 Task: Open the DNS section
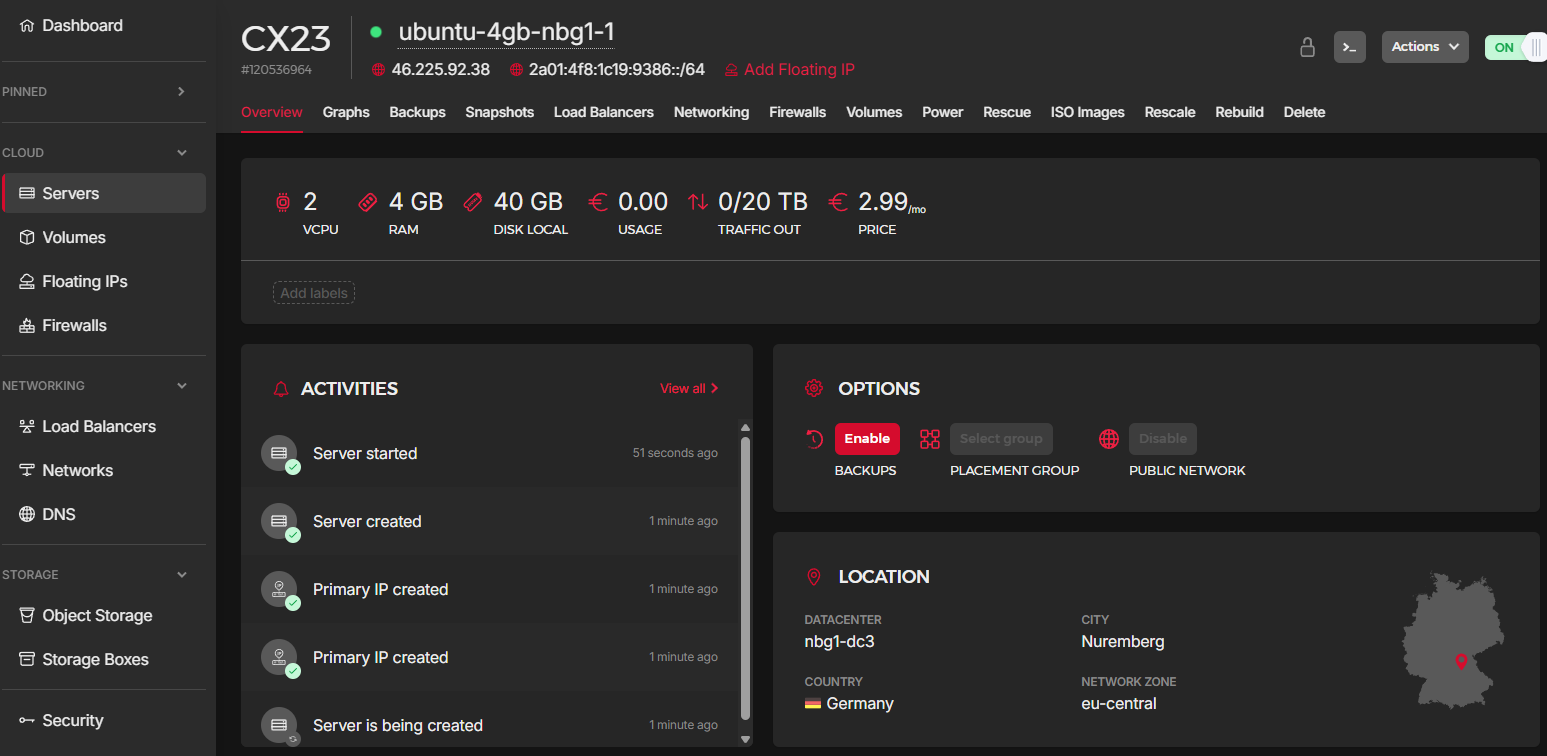coord(59,514)
